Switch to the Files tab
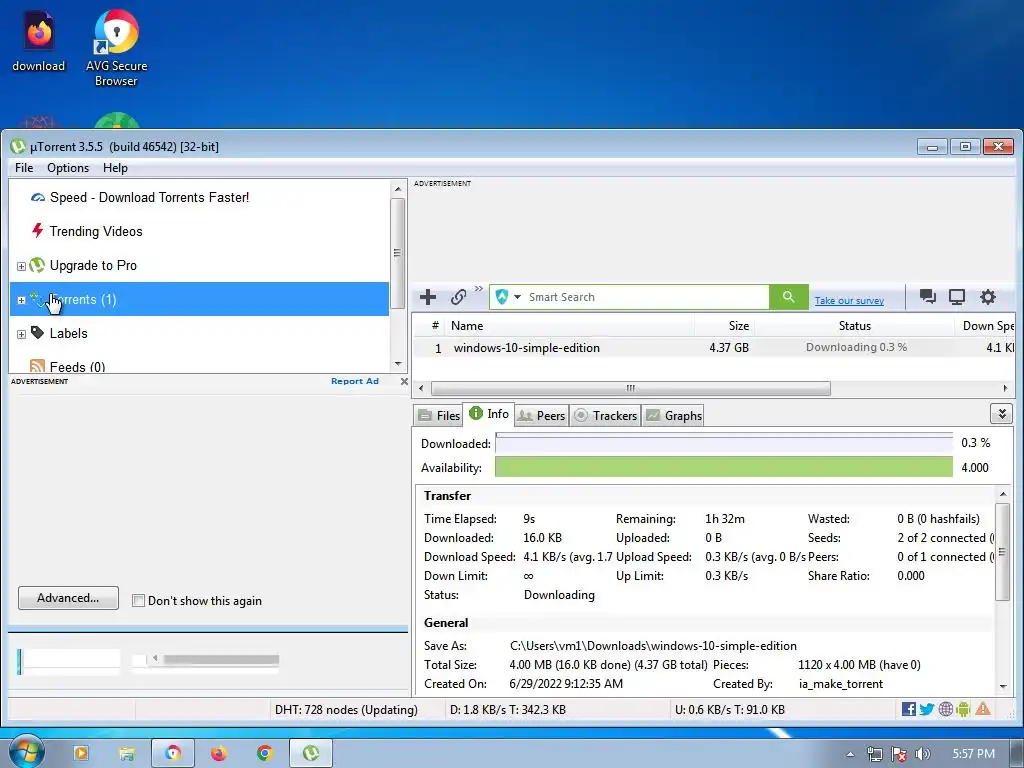1024x768 pixels. pyautogui.click(x=439, y=415)
